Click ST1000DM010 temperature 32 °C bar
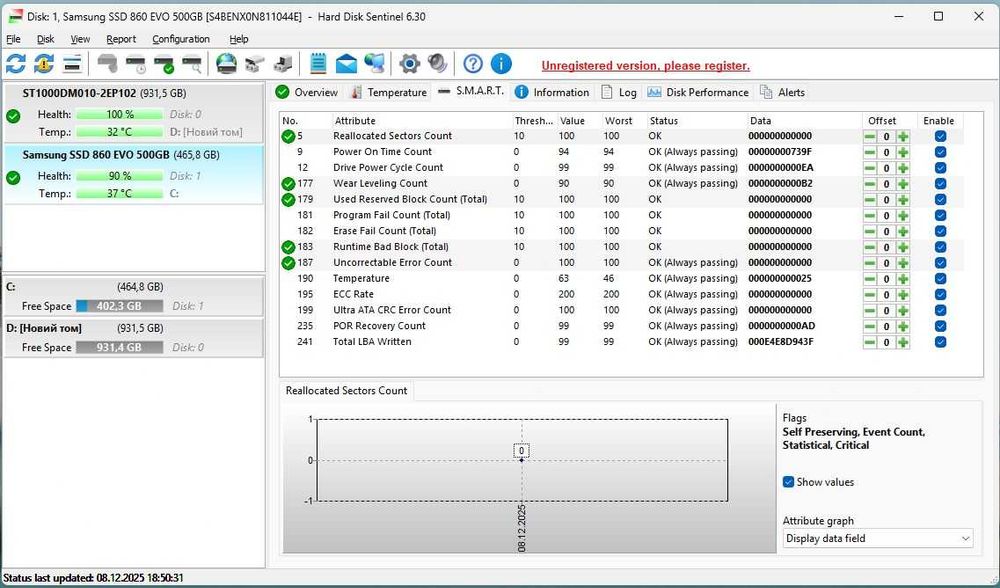 pyautogui.click(x=119, y=132)
